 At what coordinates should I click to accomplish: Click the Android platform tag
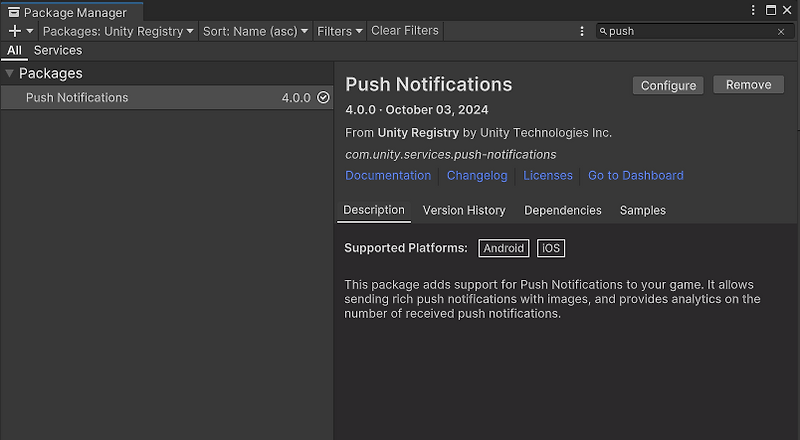click(504, 248)
